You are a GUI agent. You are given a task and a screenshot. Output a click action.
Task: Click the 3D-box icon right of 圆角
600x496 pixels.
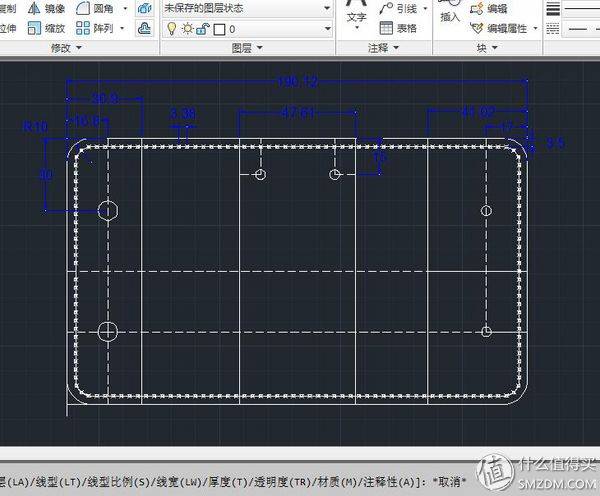pyautogui.click(x=144, y=8)
